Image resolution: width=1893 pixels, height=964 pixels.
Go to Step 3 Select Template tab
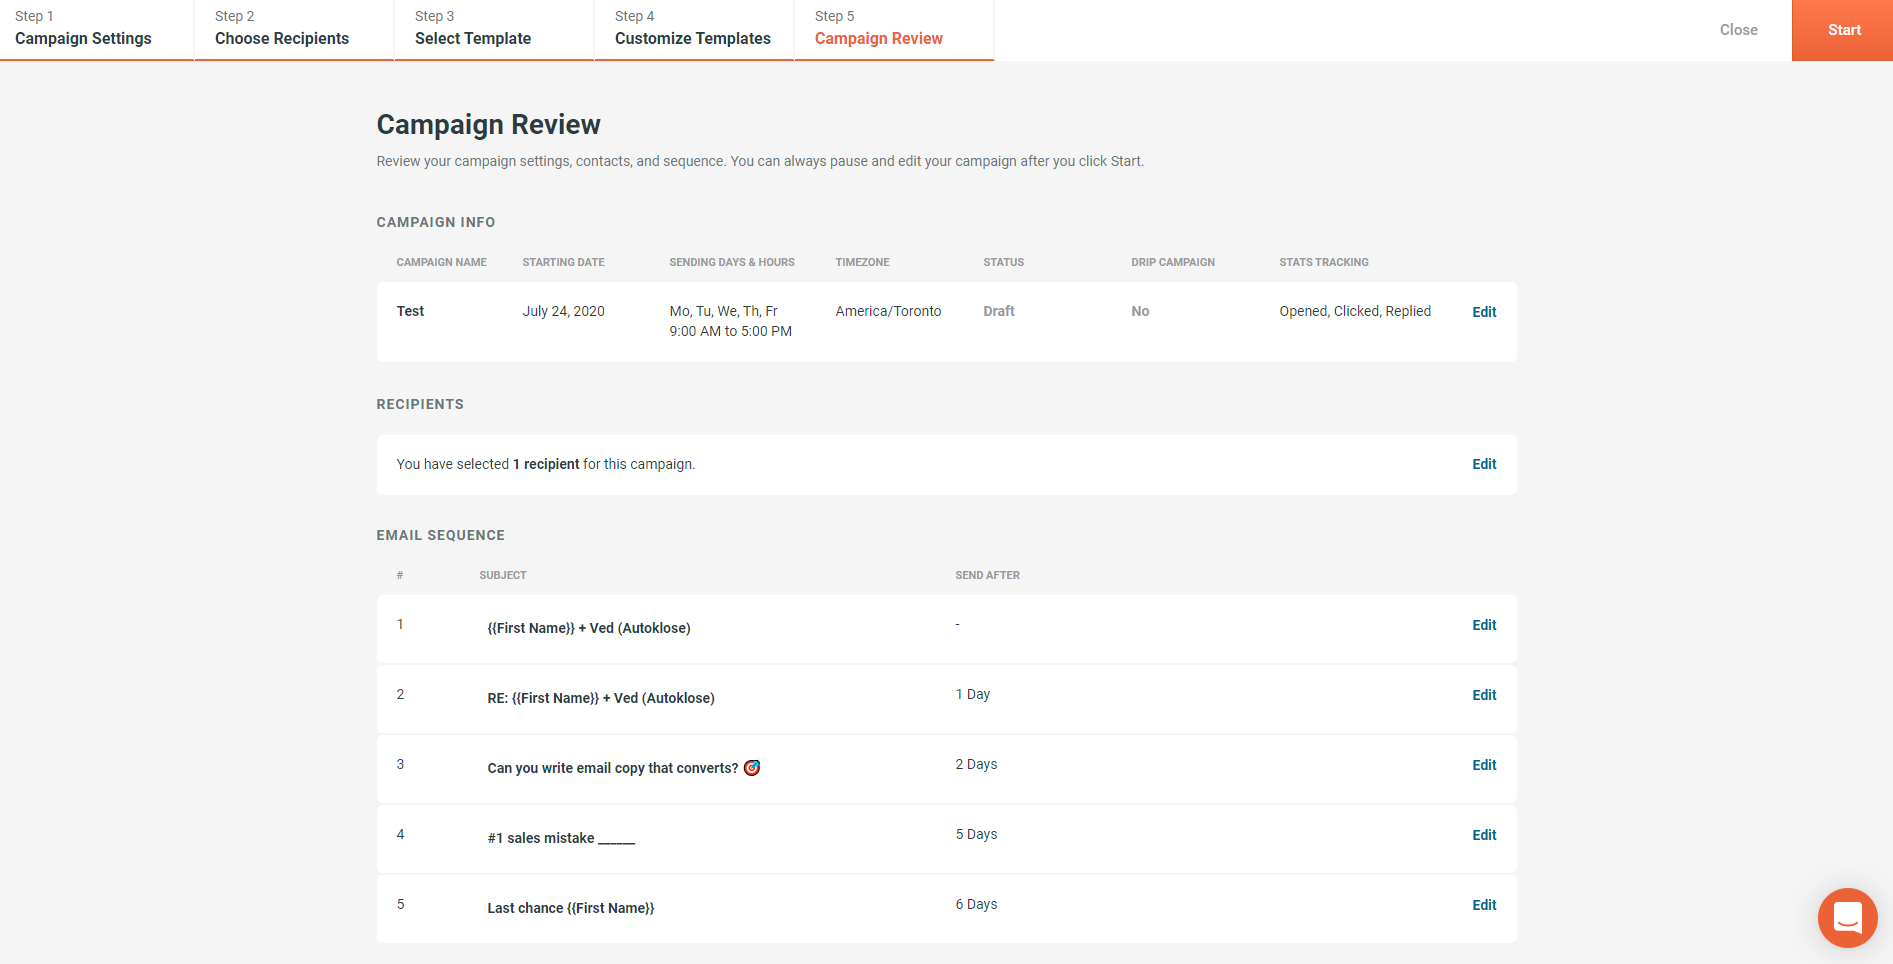coord(494,29)
